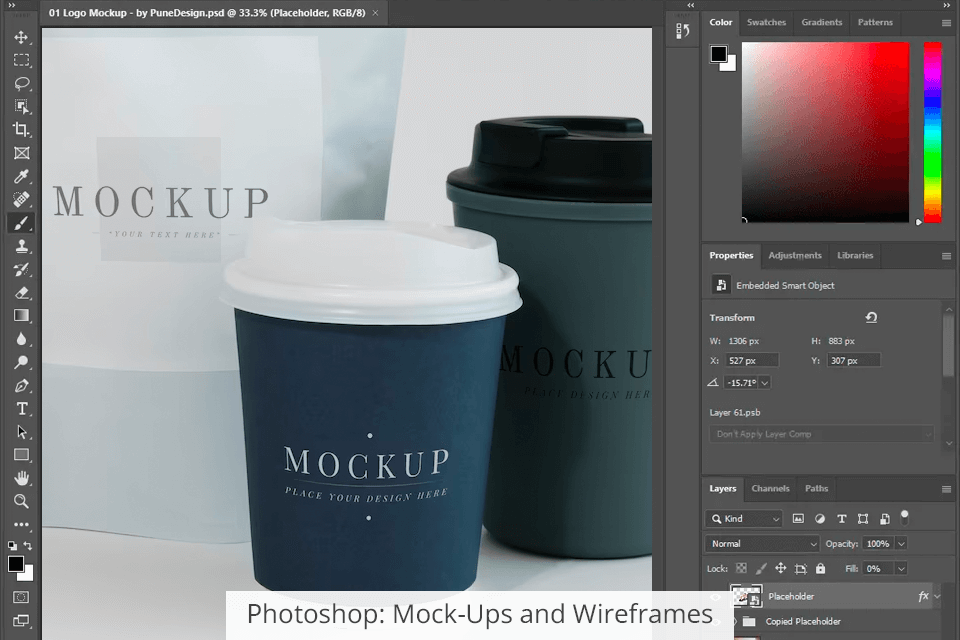Select the History Brush tool
This screenshot has height=640, width=960.
21,269
